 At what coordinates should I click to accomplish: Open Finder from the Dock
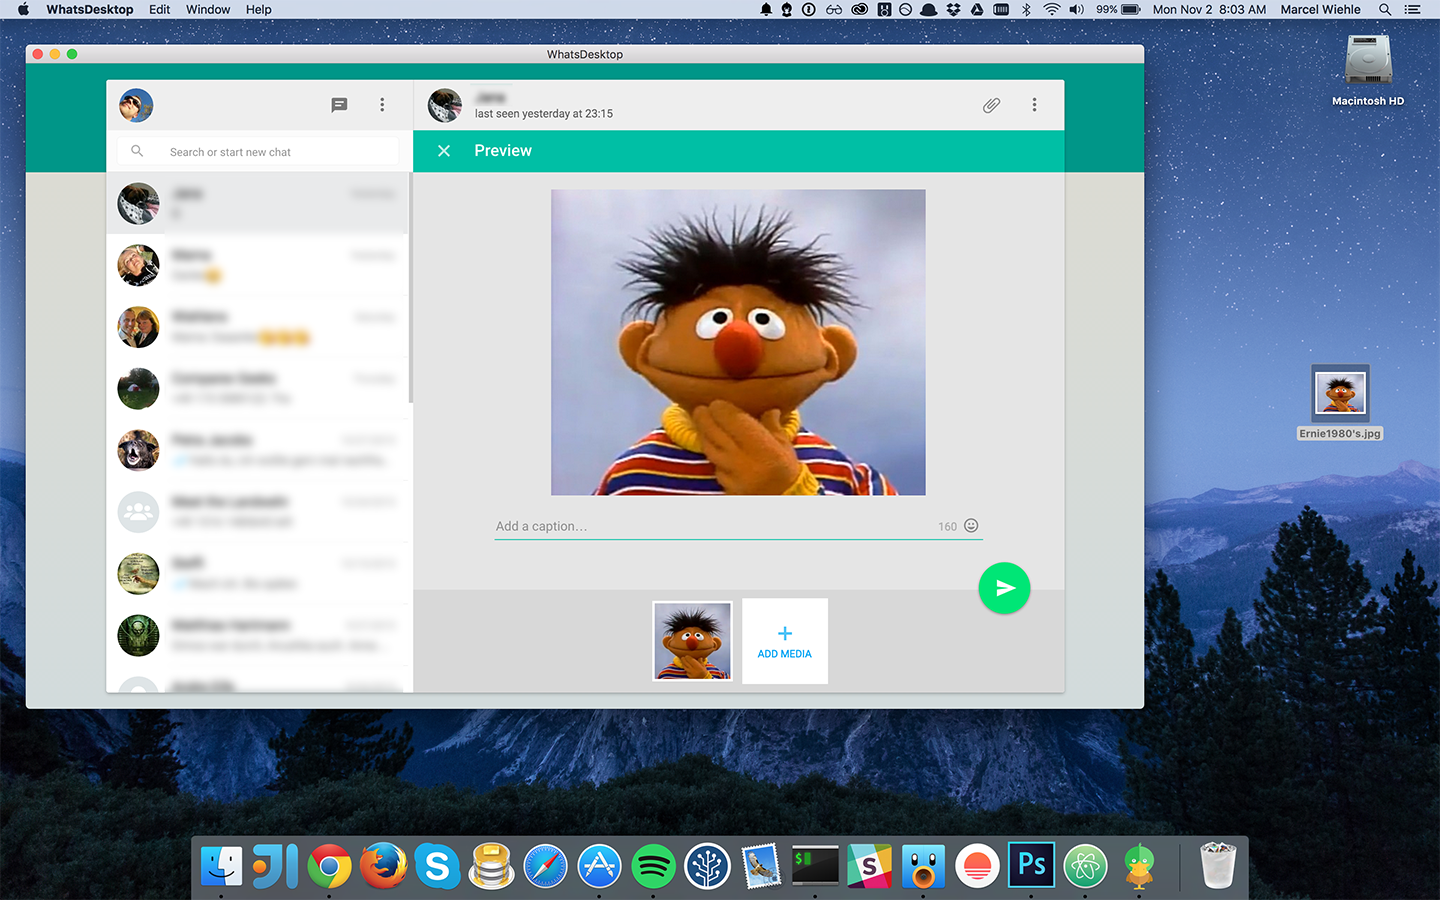222,866
